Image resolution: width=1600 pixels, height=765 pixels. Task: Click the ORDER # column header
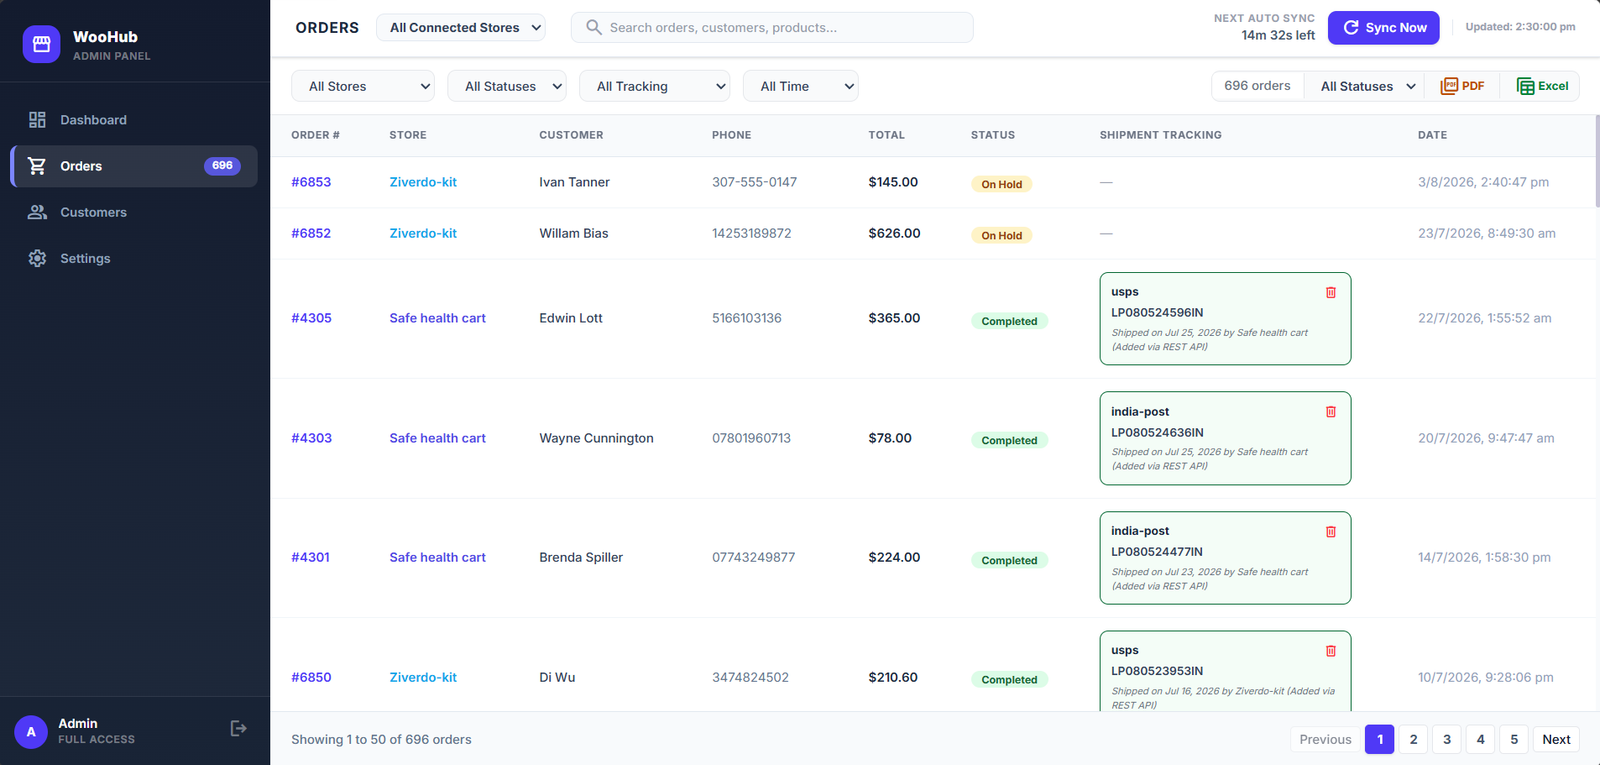(x=315, y=135)
